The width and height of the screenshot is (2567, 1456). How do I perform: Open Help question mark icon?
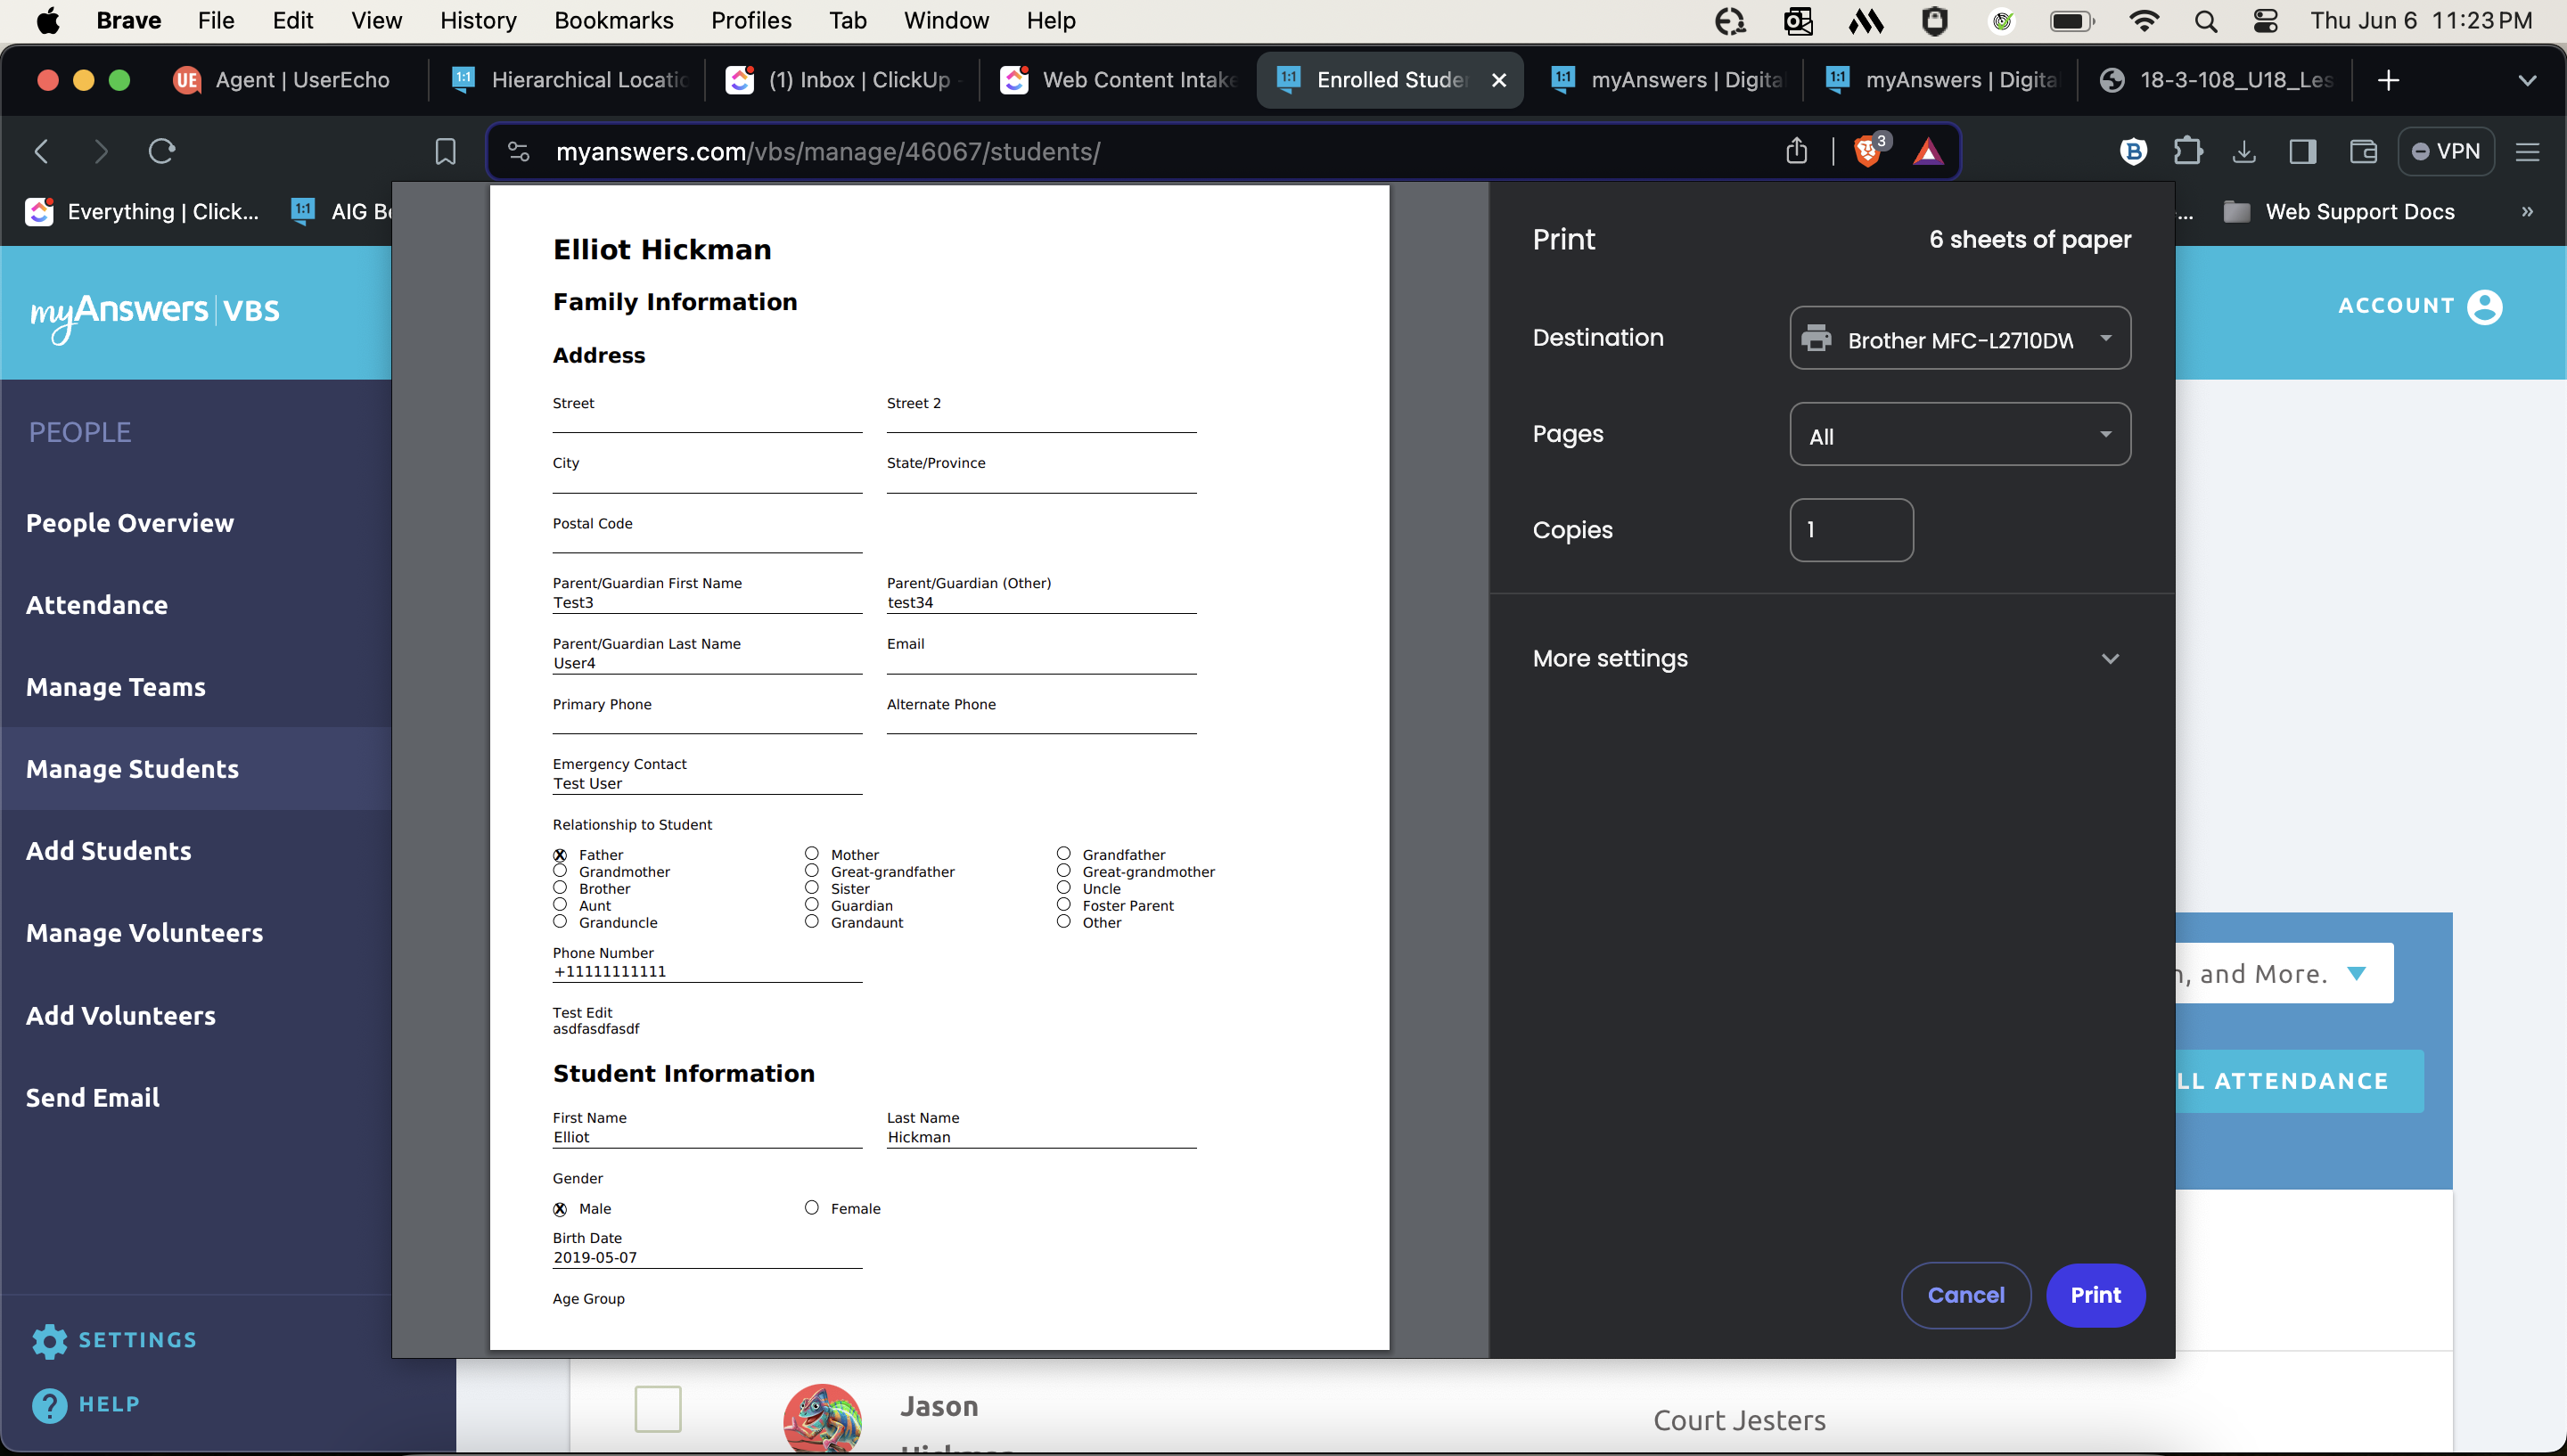click(49, 1405)
